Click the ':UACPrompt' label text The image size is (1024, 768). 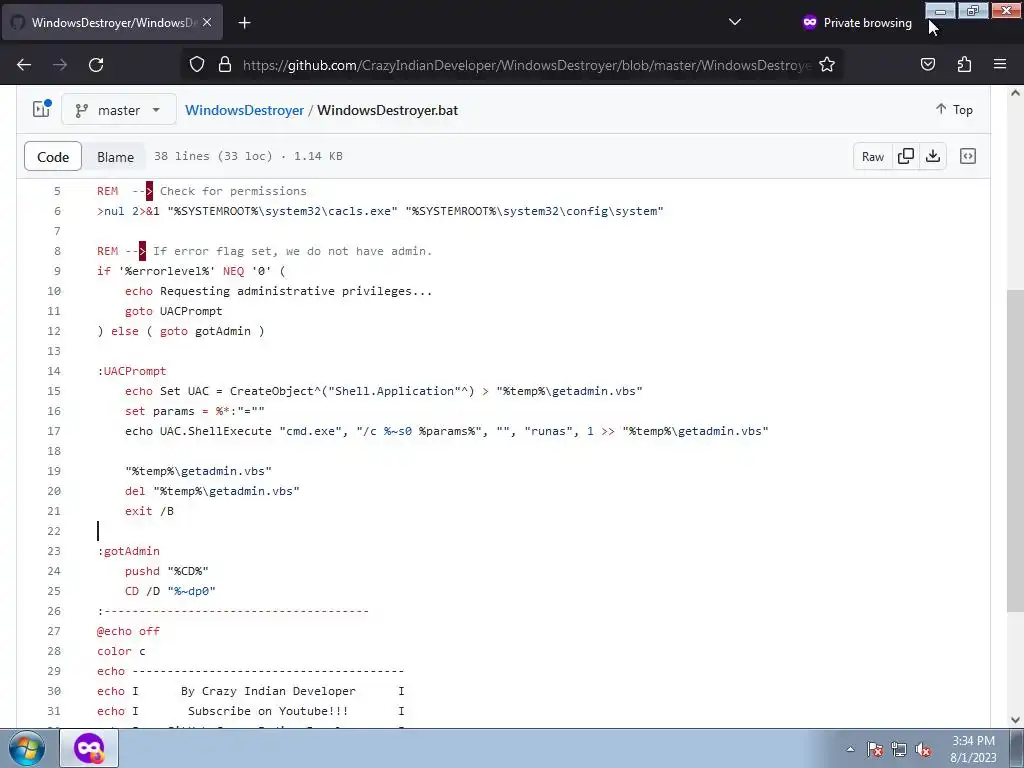[132, 371]
